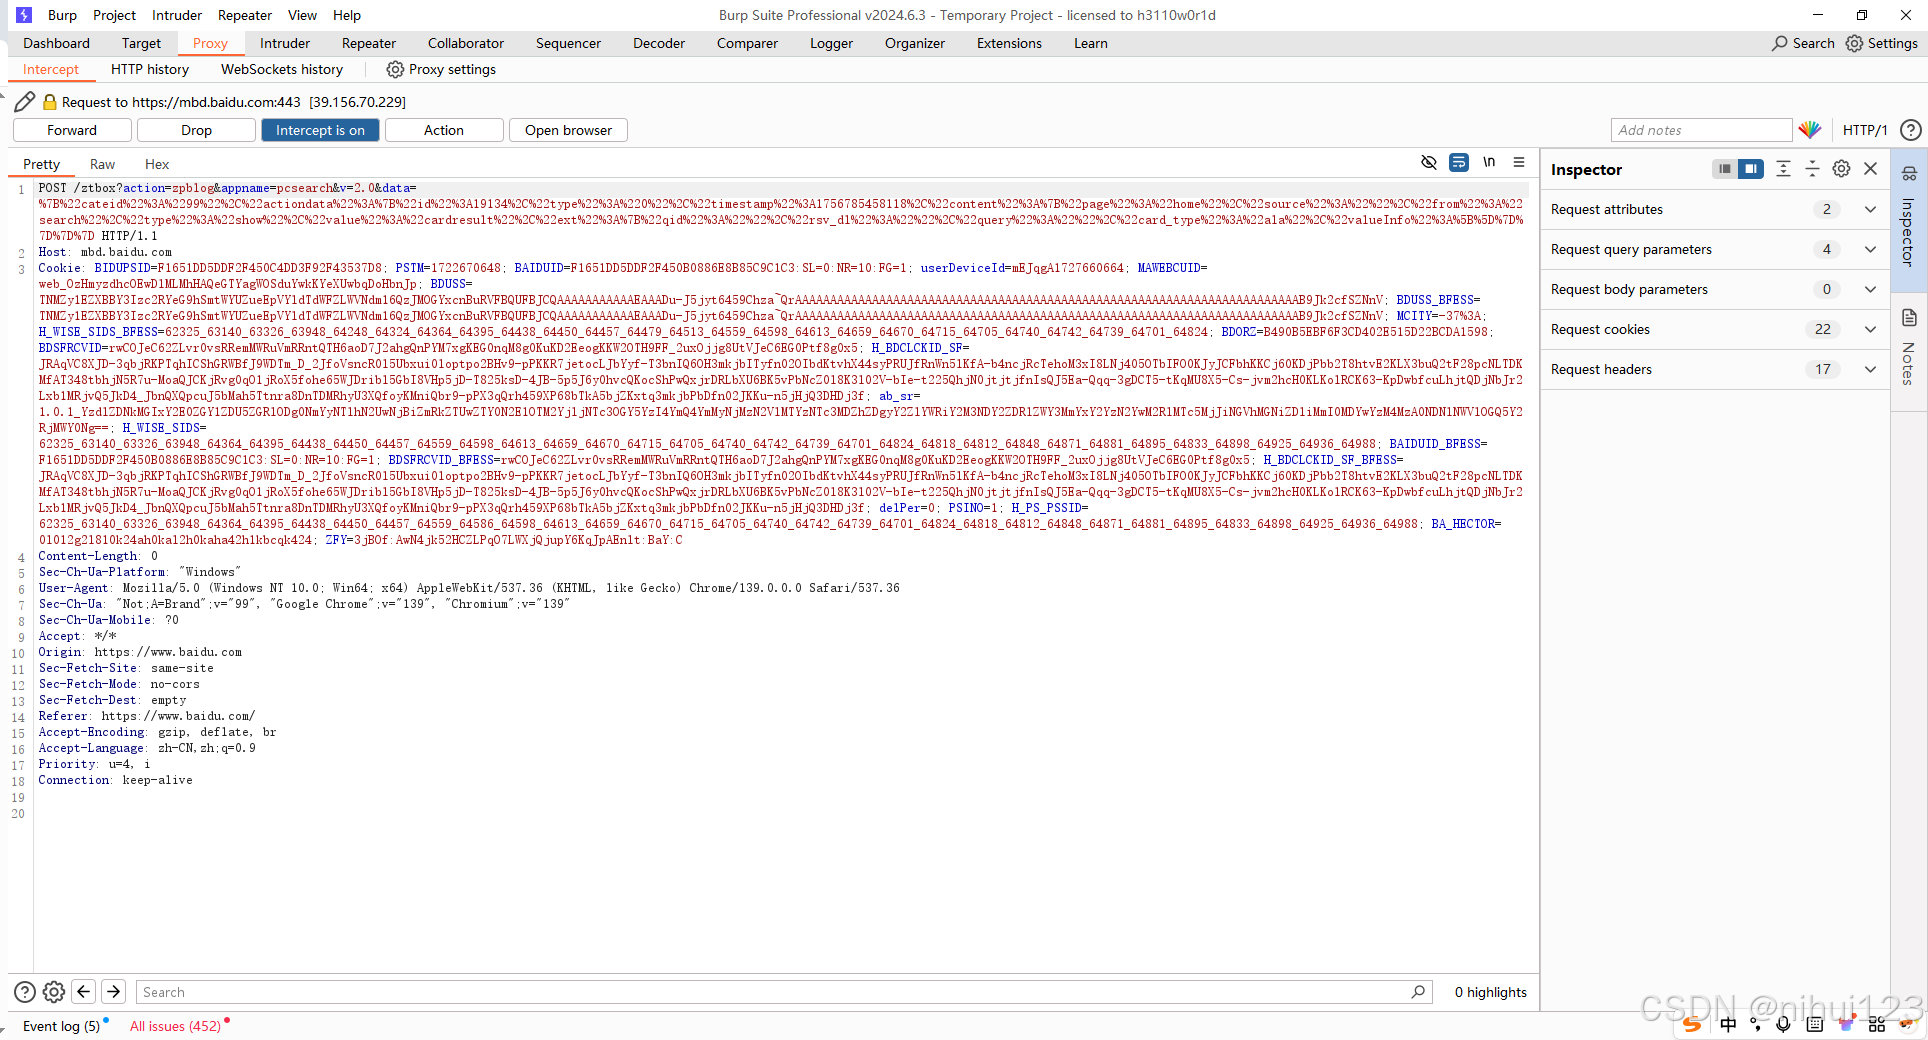This screenshot has height=1040, width=1928.
Task: Toggle IME punctuation mode icon
Action: pos(1756,1024)
